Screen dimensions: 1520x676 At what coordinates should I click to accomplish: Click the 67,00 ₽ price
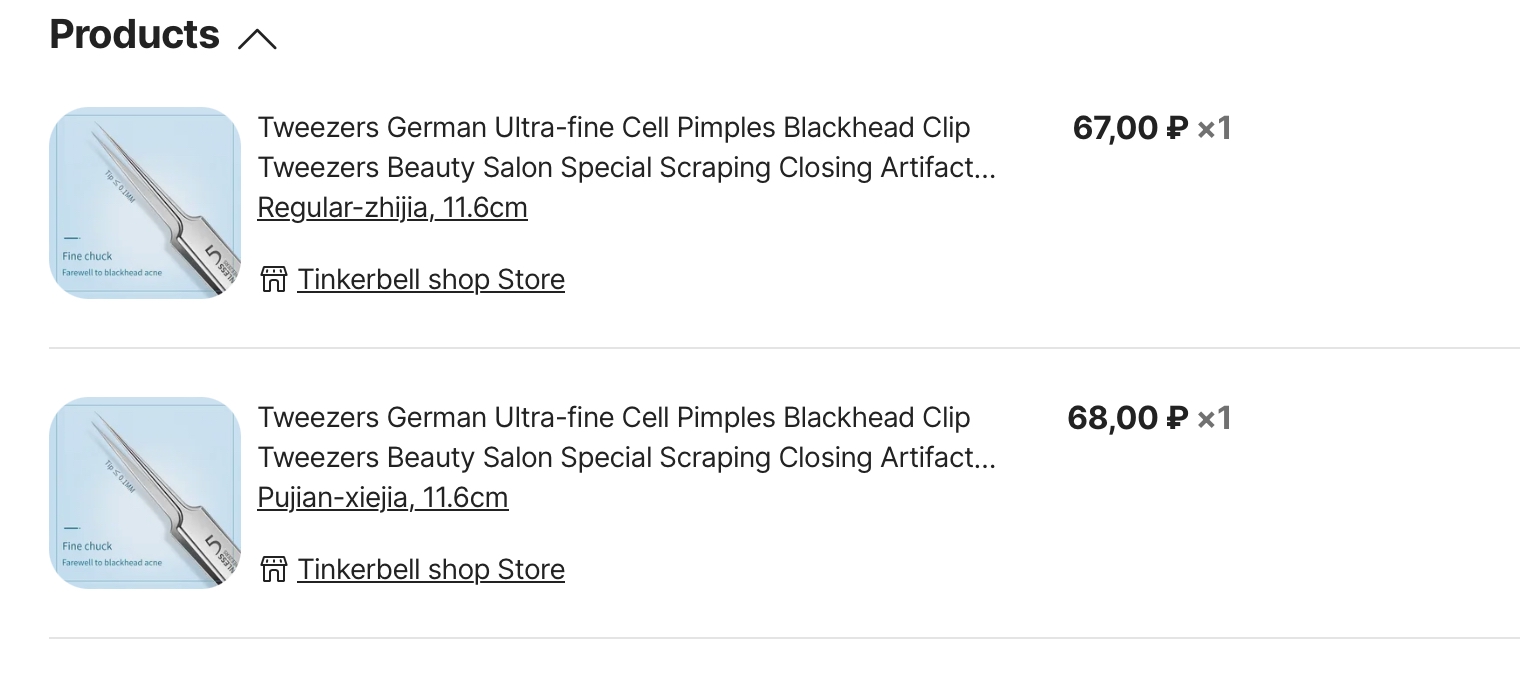1130,128
